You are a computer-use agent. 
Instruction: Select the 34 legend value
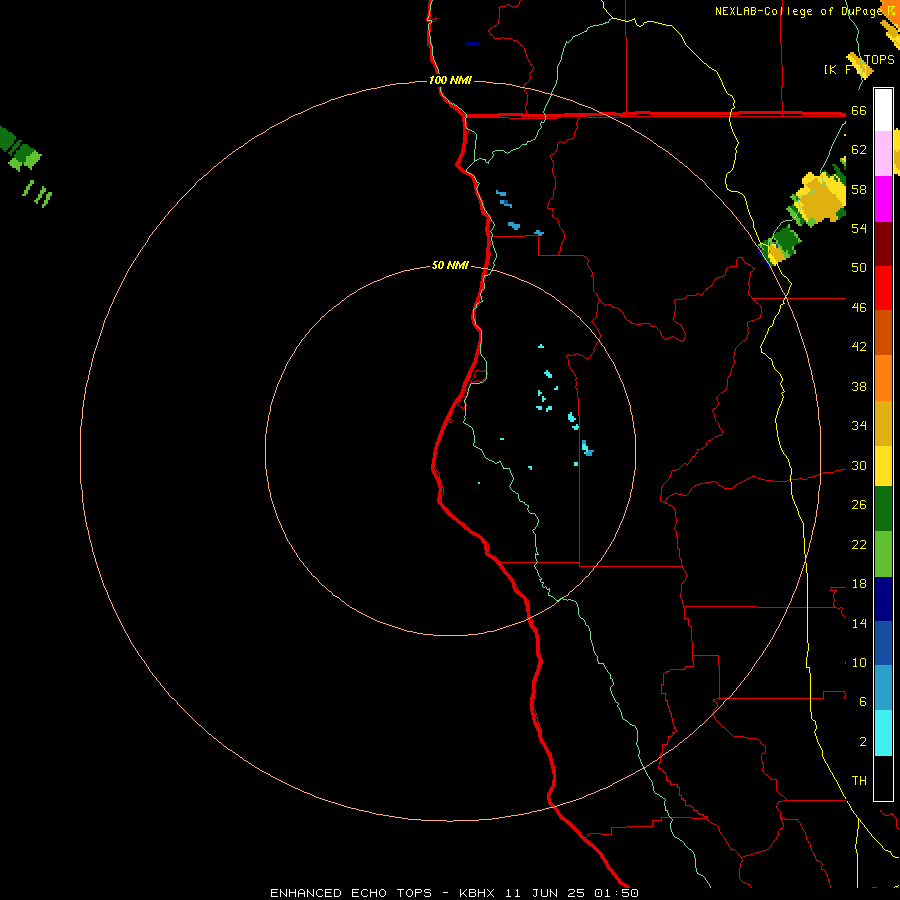click(859, 425)
